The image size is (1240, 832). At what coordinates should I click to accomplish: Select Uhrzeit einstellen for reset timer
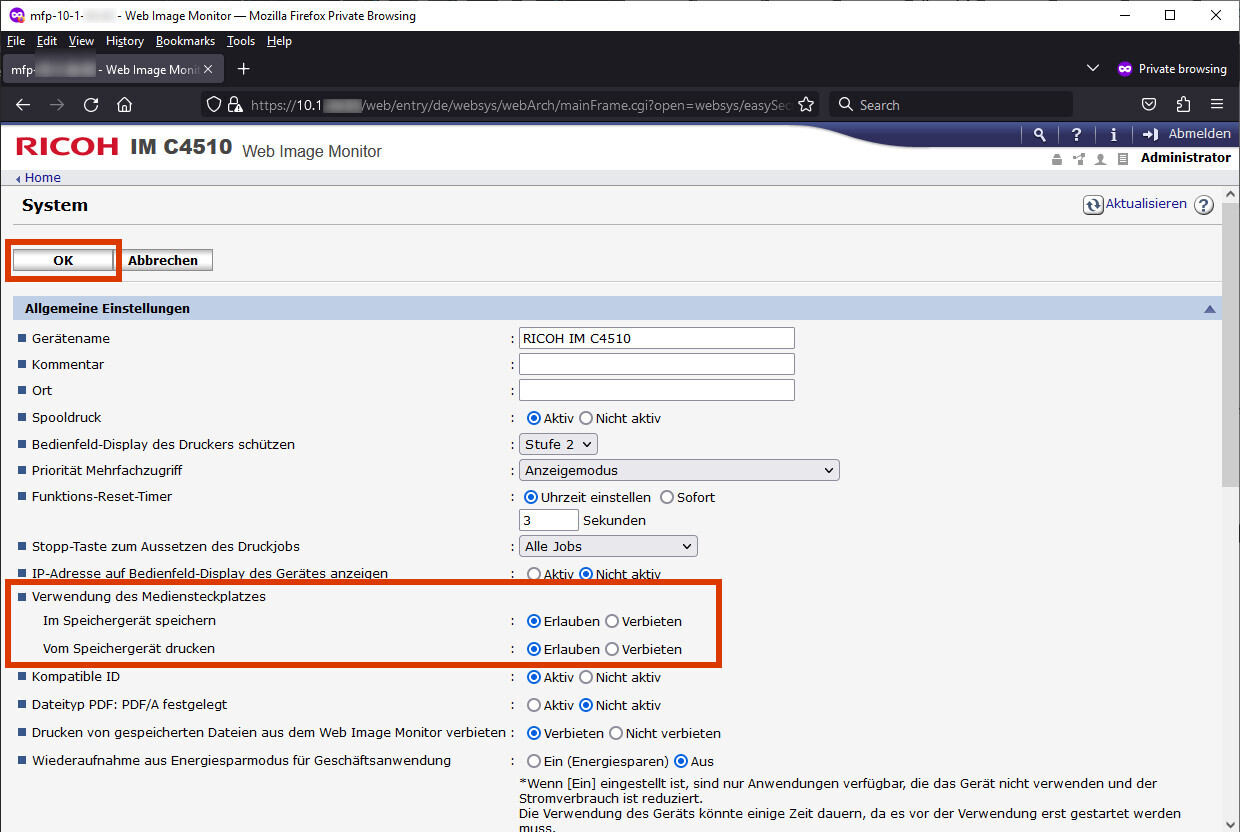pyautogui.click(x=531, y=497)
